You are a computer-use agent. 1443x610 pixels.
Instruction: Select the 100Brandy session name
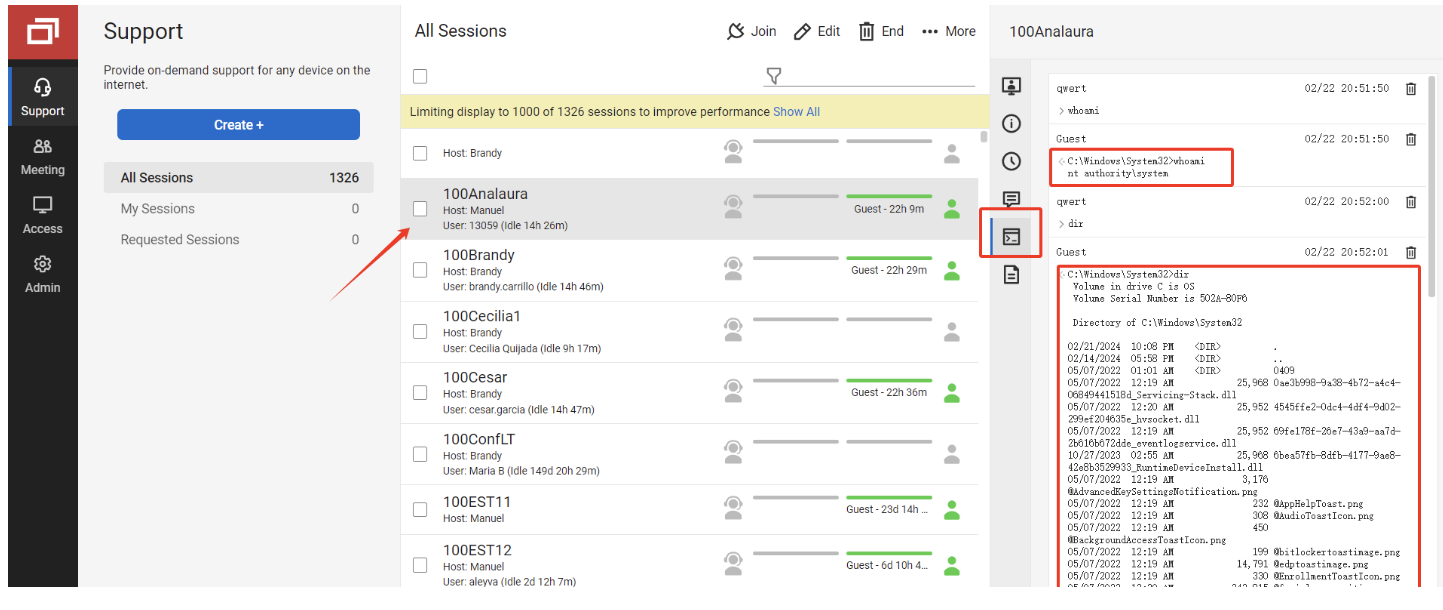pos(479,255)
